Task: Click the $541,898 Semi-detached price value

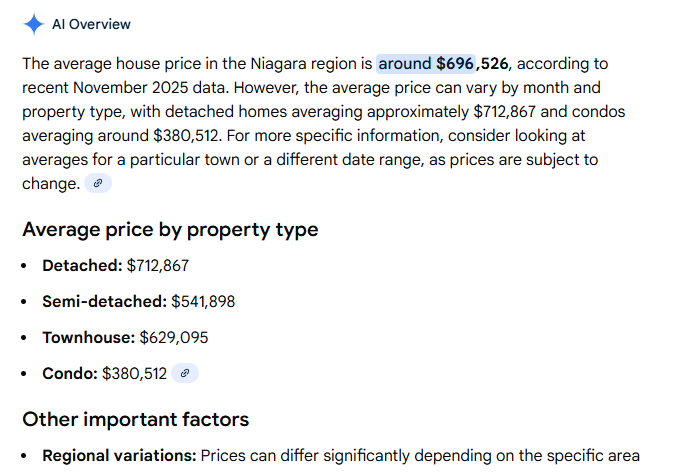Action: tap(203, 301)
